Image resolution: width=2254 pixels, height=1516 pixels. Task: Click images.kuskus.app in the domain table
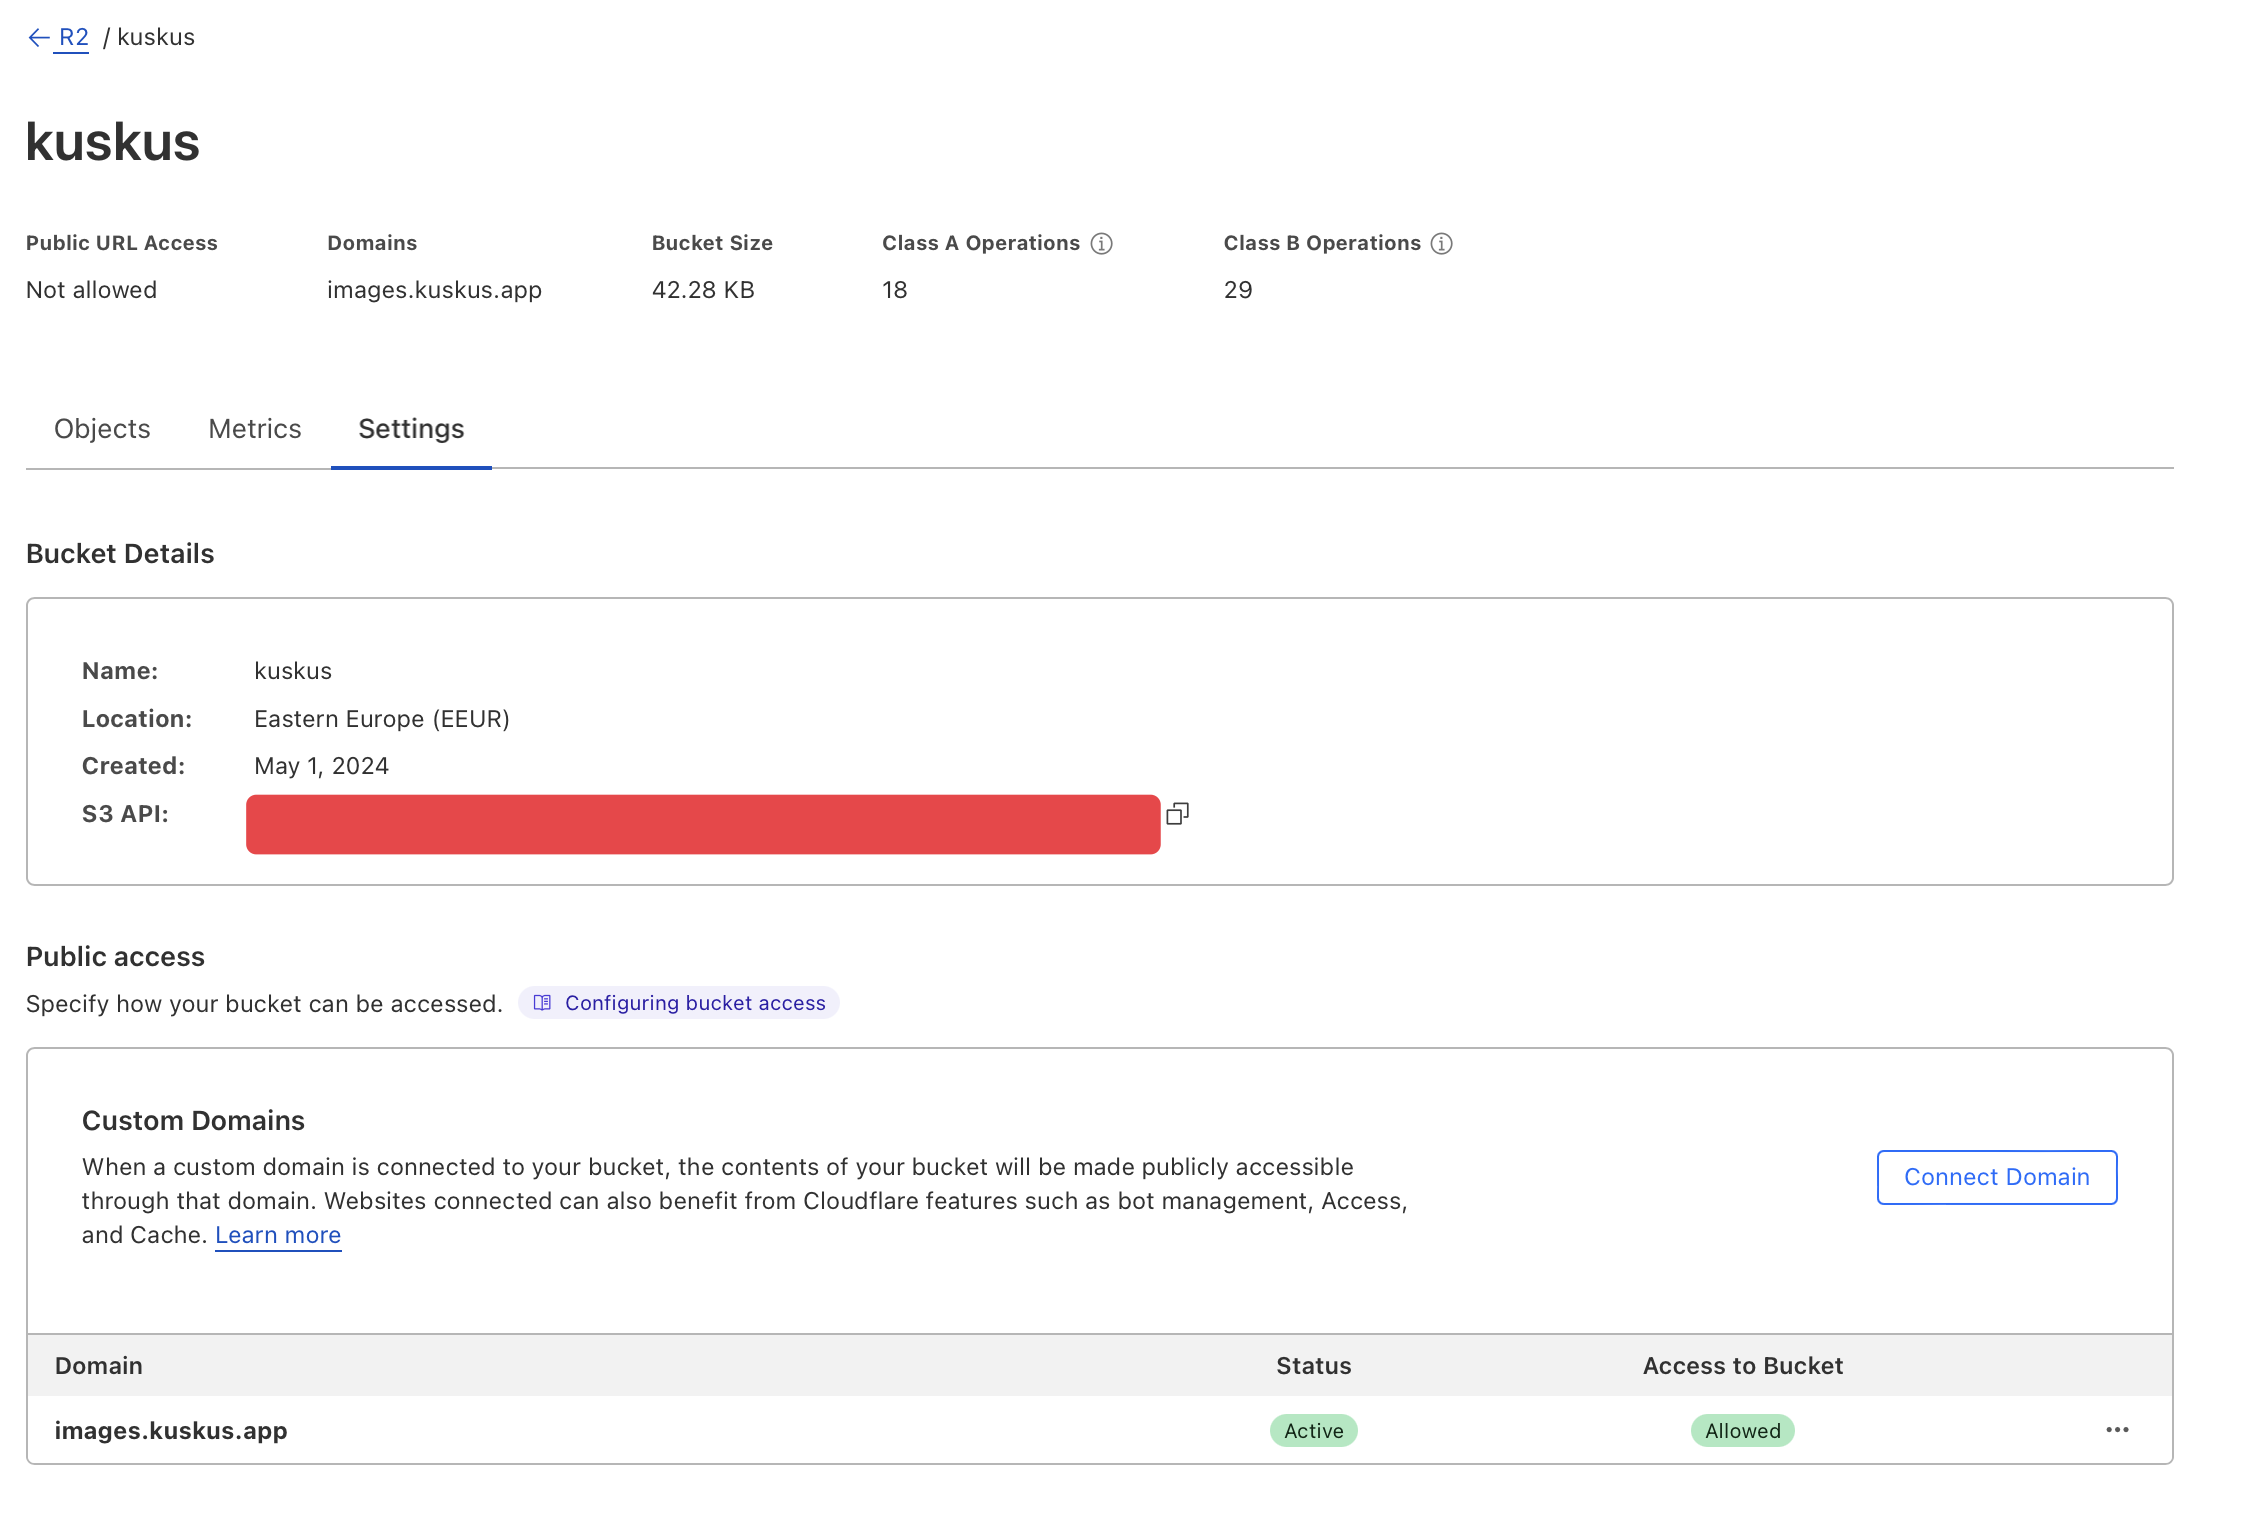tap(171, 1431)
